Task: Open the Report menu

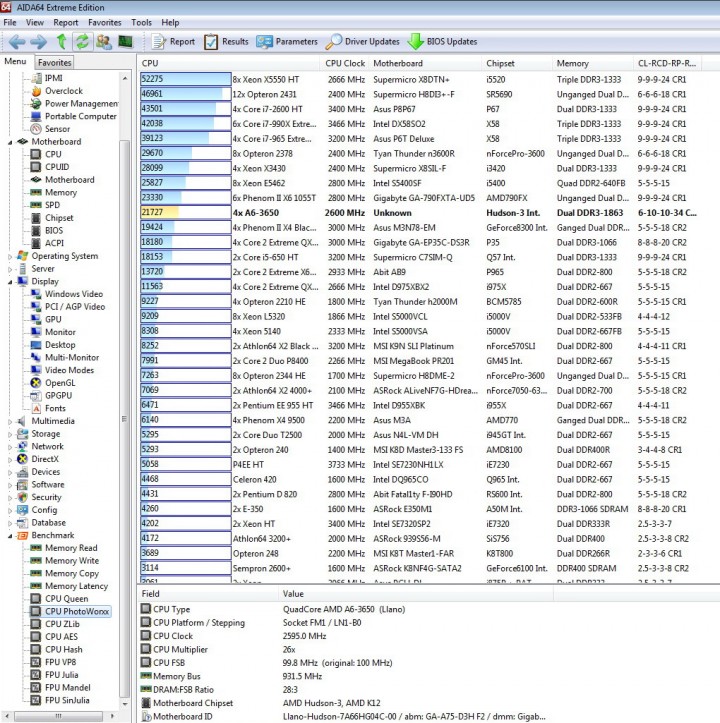Action: [x=65, y=23]
